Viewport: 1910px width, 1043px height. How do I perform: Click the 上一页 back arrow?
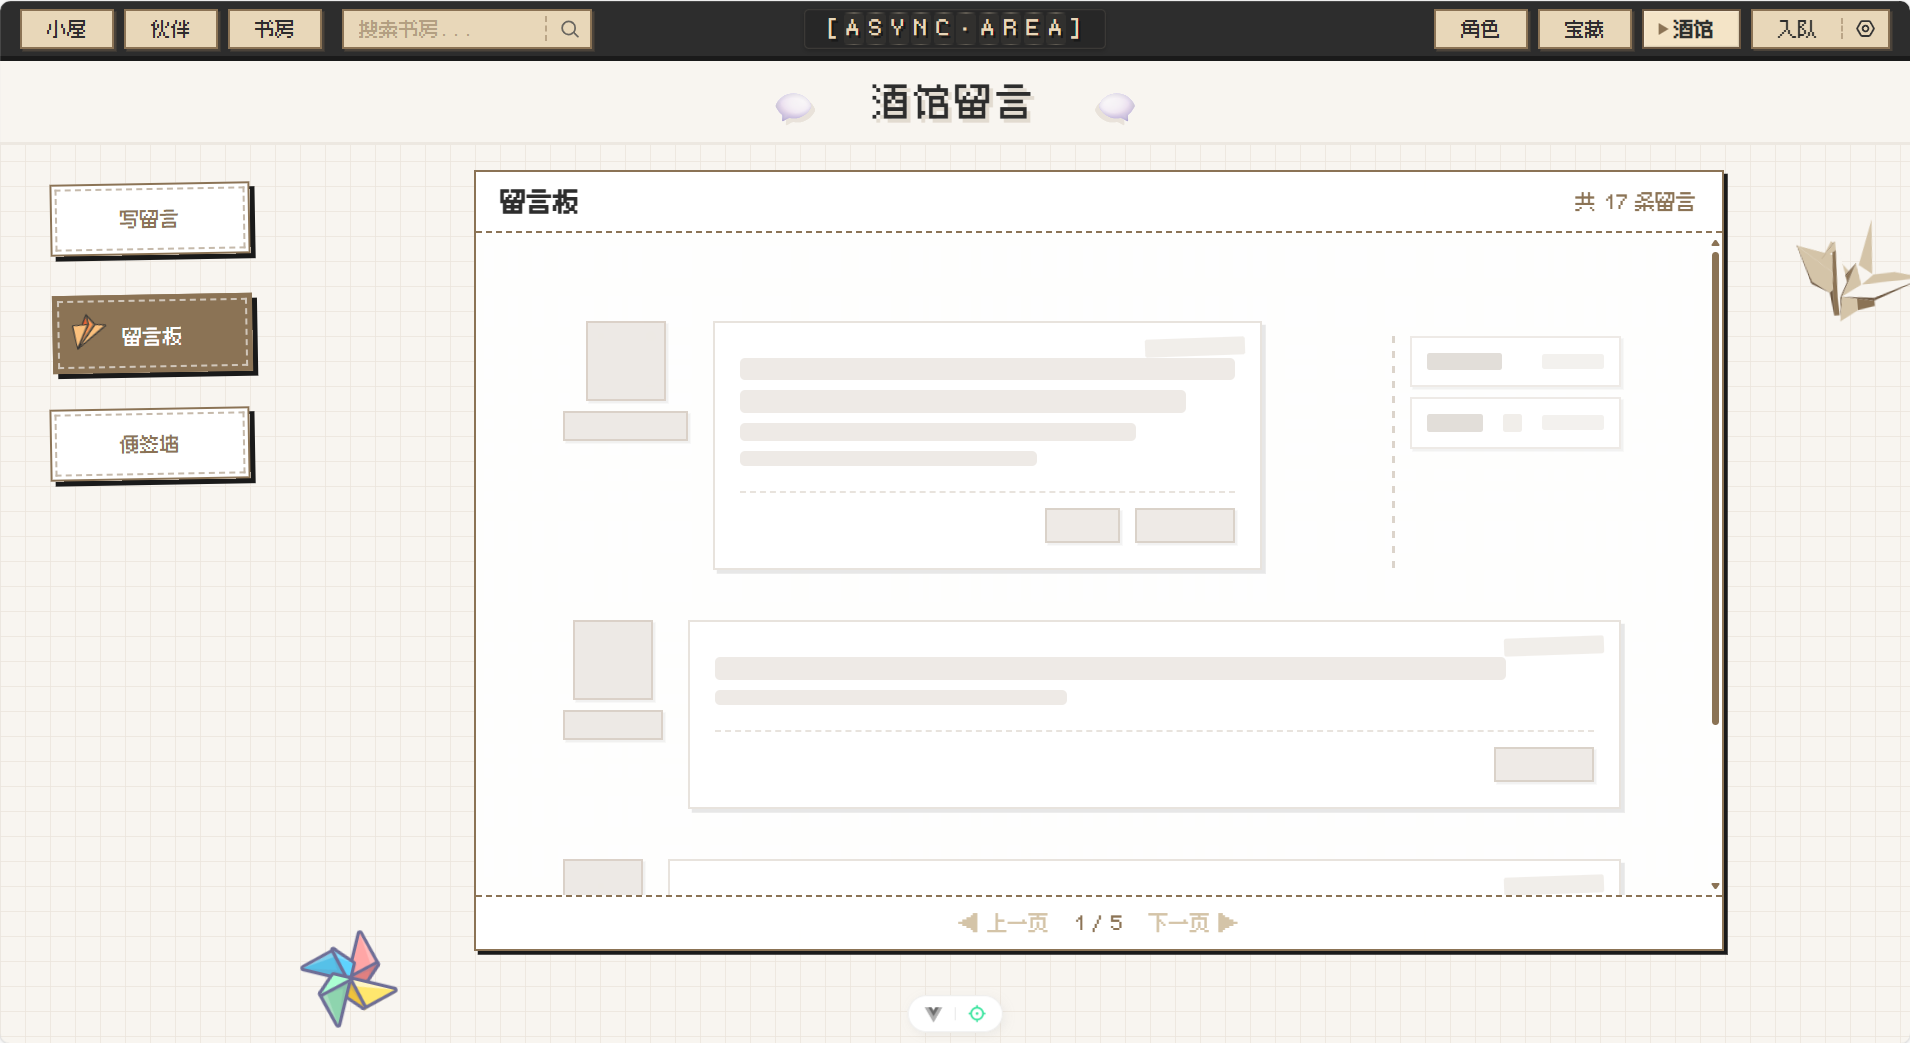tap(968, 922)
